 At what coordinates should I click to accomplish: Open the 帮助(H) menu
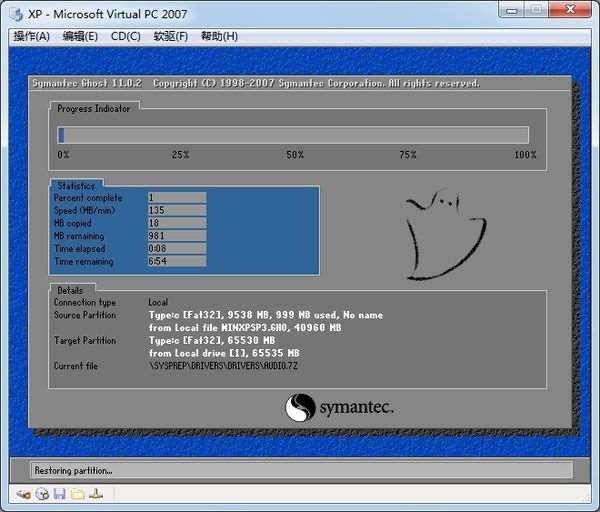tap(219, 36)
